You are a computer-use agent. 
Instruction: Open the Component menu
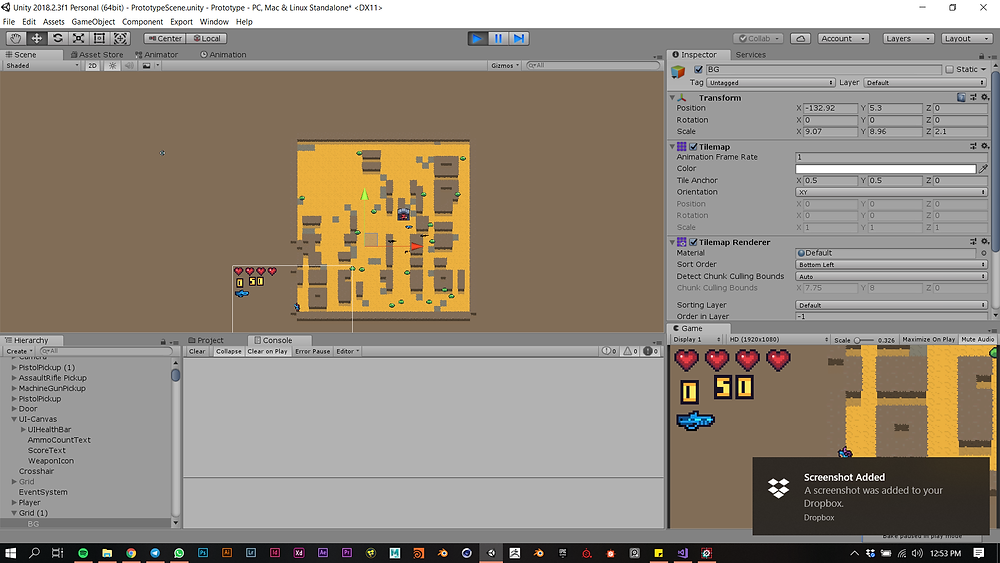point(142,22)
